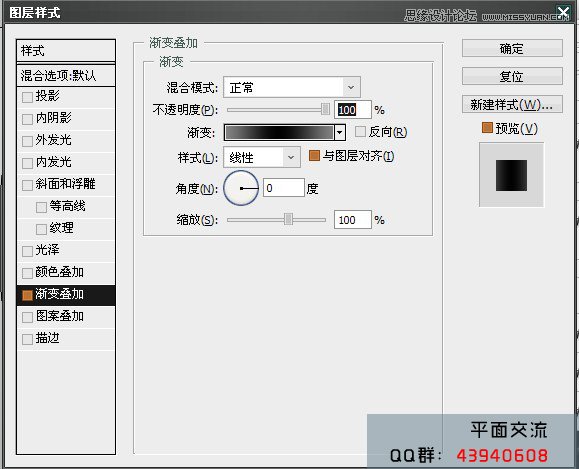This screenshot has width=579, height=469.
Task: Click the 缩放 slider handle
Action: [288, 219]
